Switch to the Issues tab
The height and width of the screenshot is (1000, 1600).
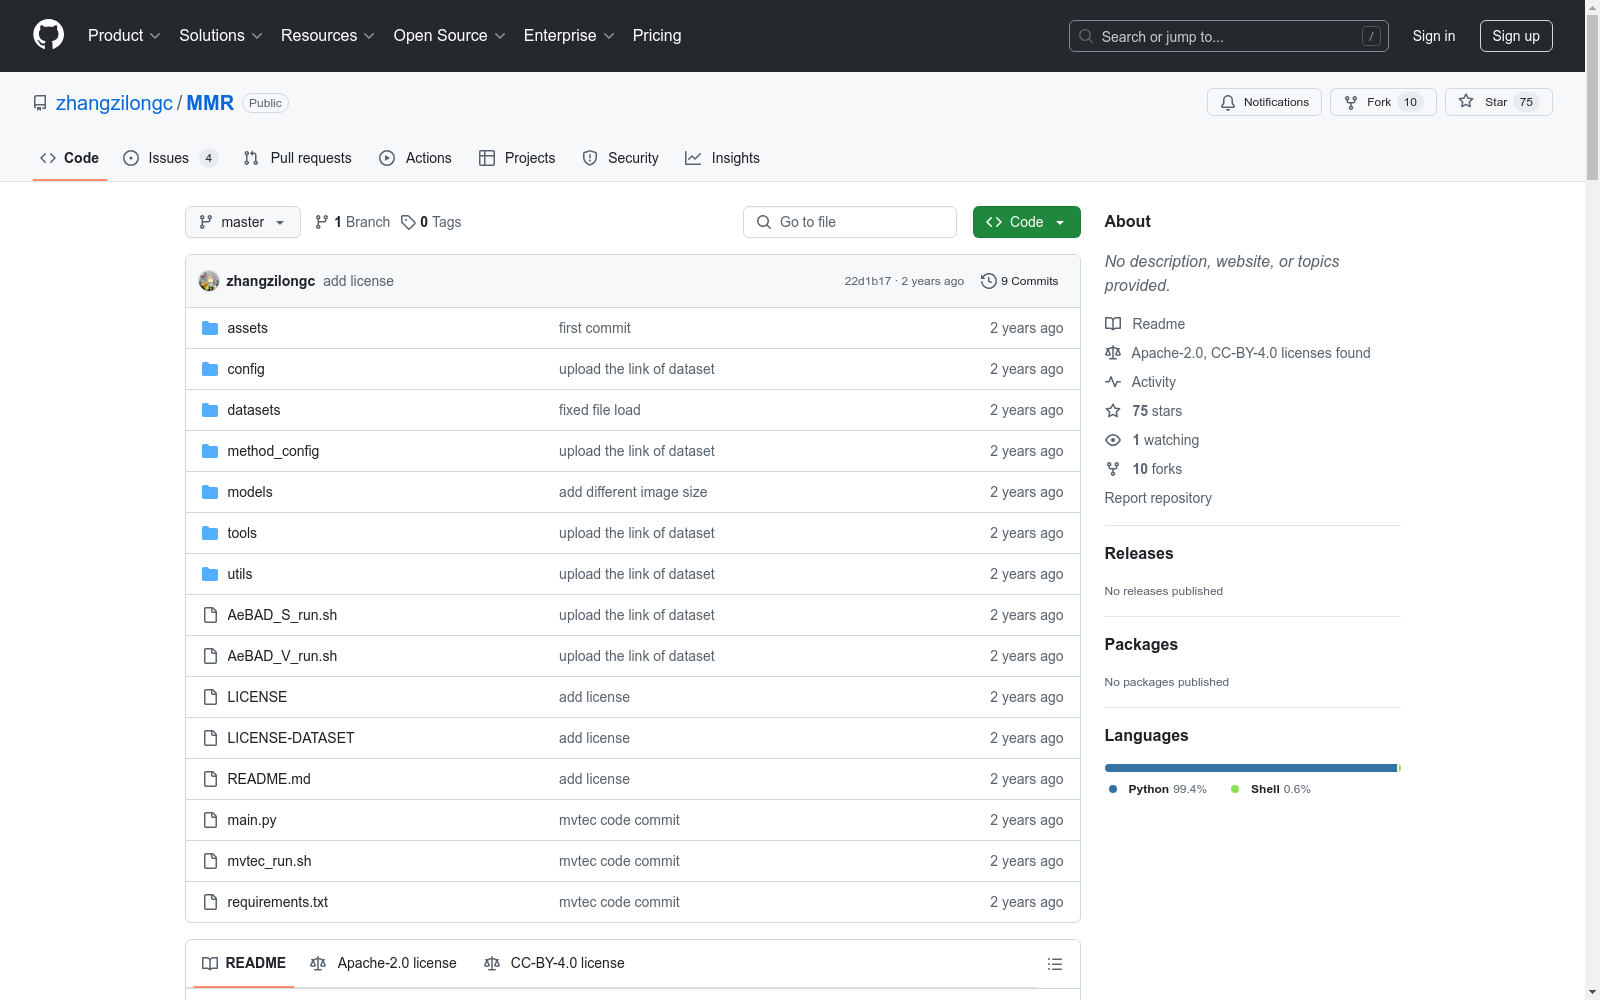170,158
